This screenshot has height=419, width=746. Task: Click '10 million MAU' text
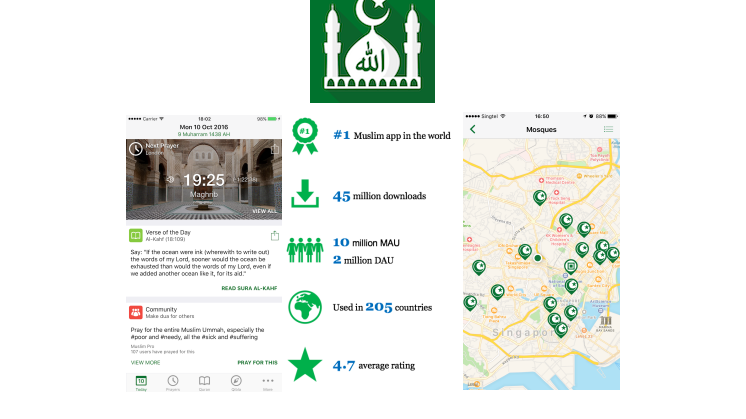coord(366,243)
